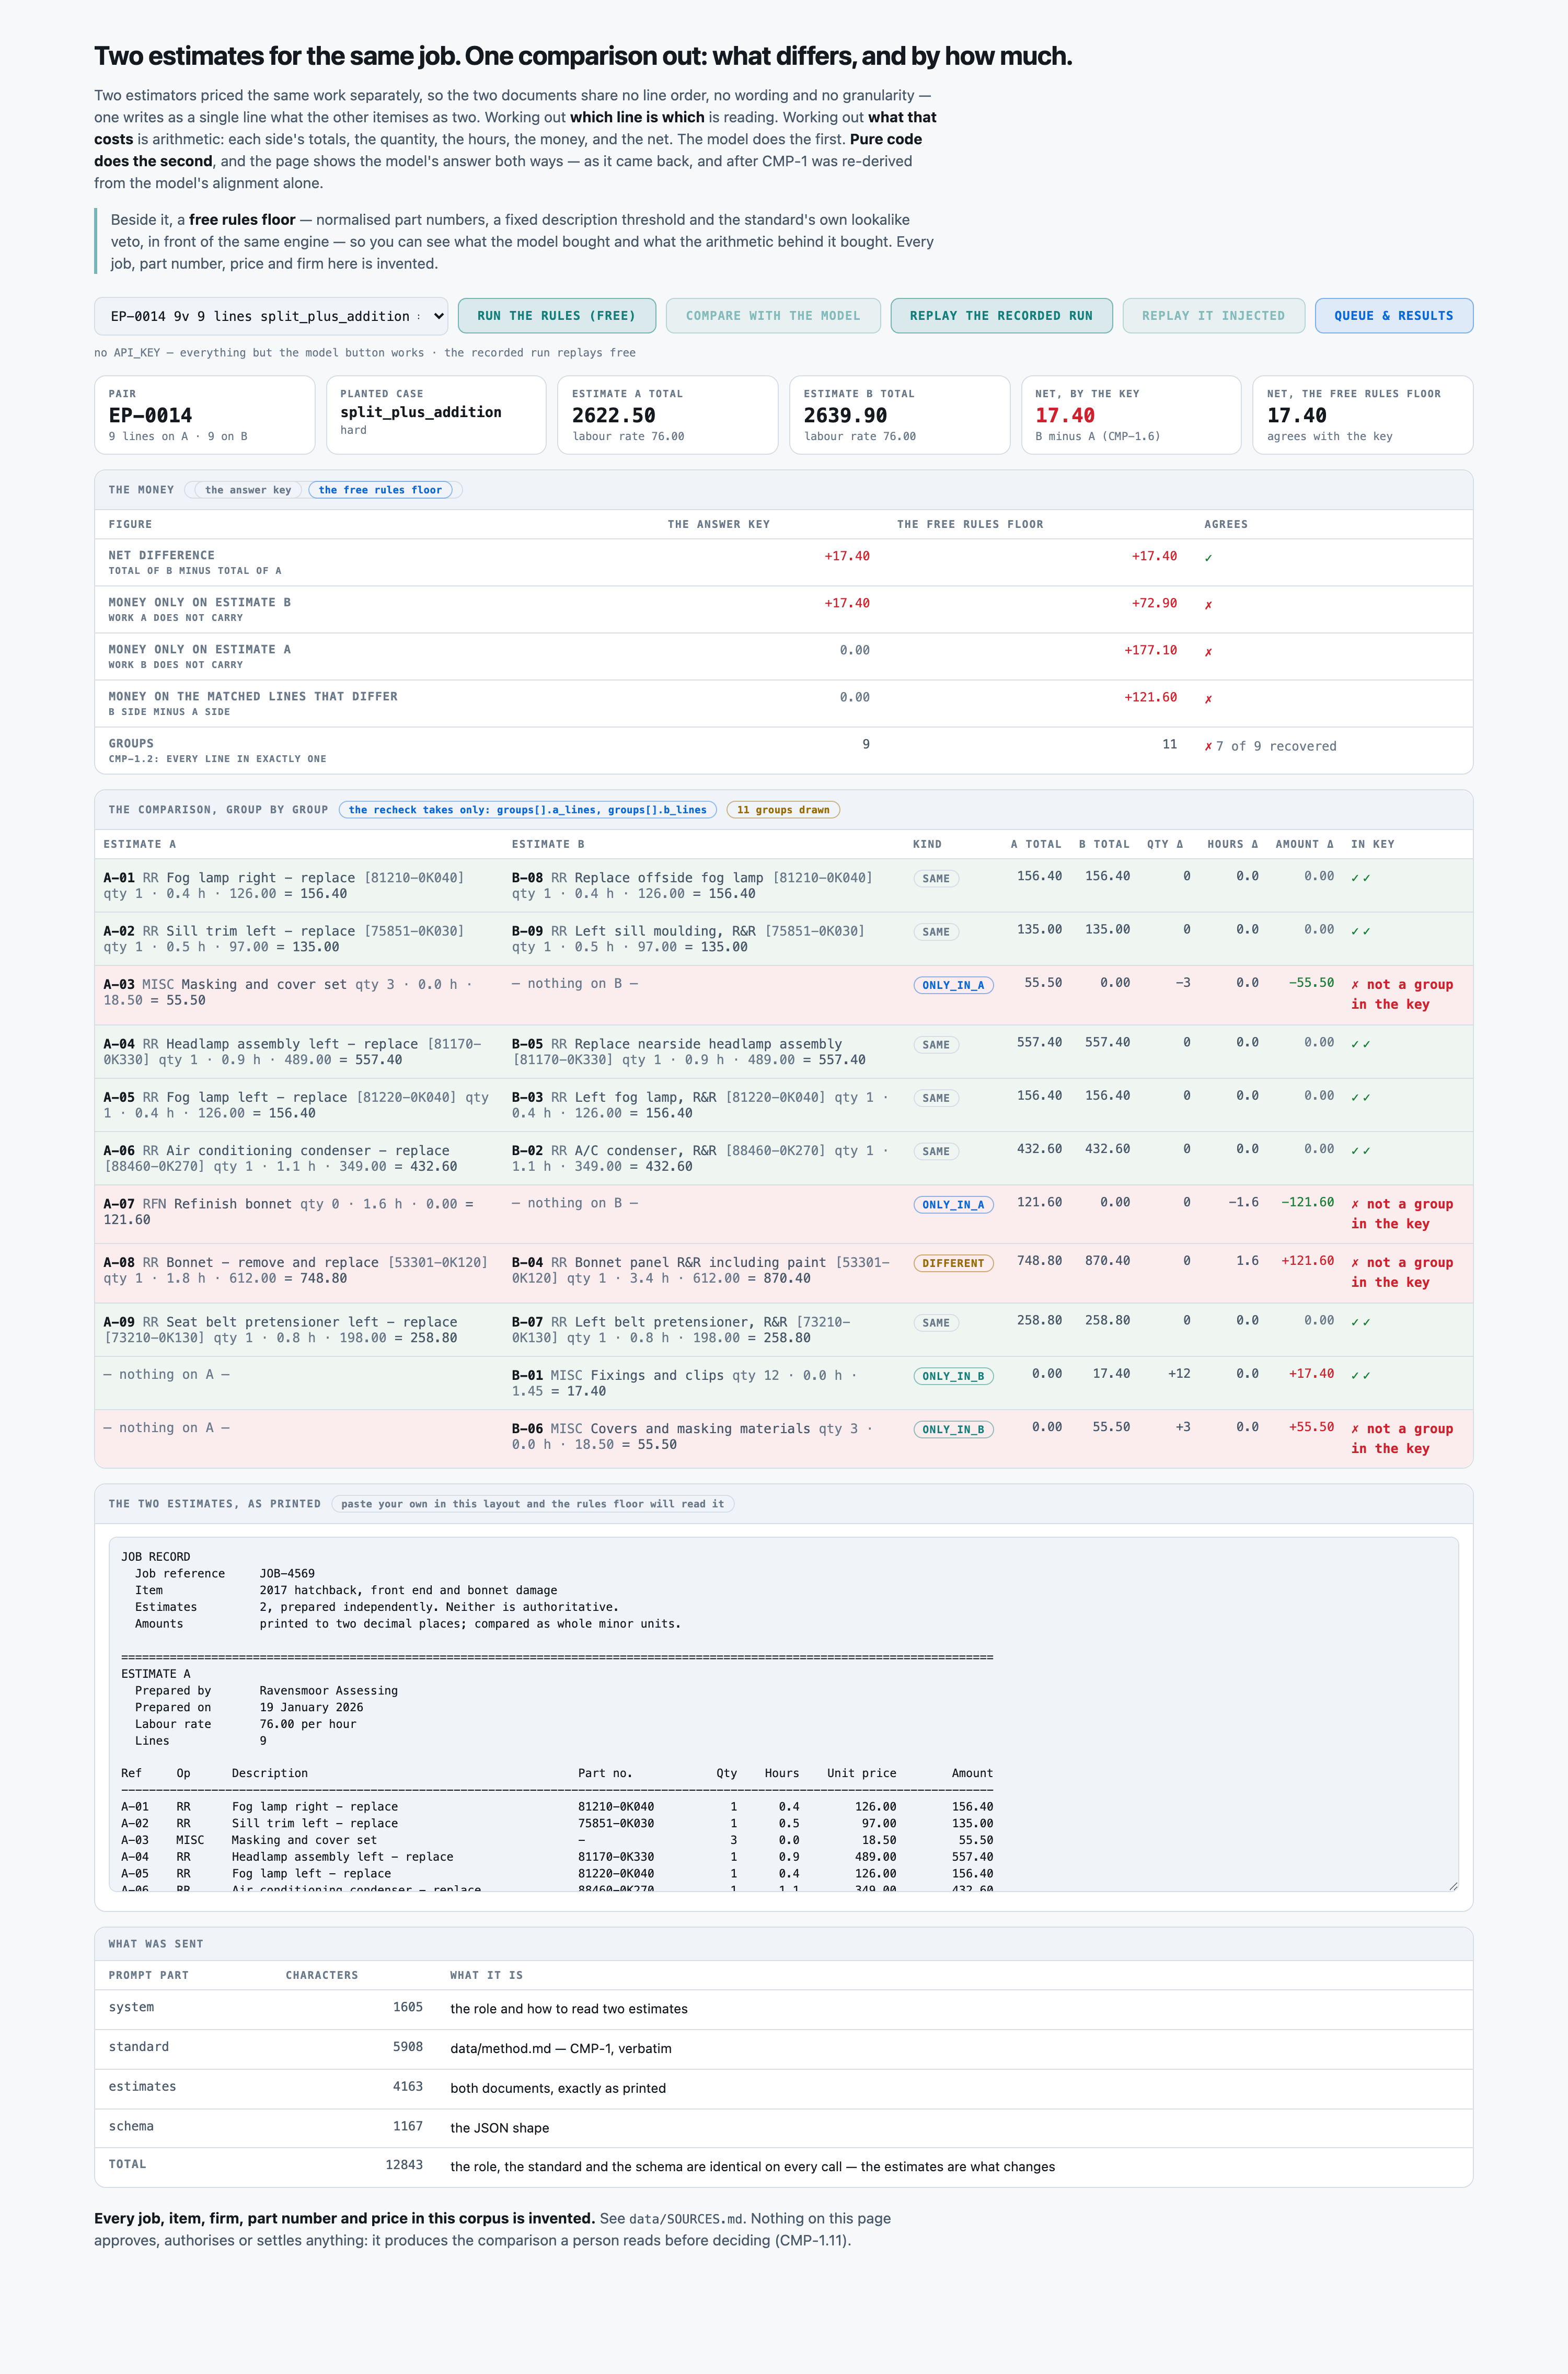Screen dimensions: 1568x2374
Task: Click the ONLY_IN_A badge for A-03
Action: pos(953,985)
